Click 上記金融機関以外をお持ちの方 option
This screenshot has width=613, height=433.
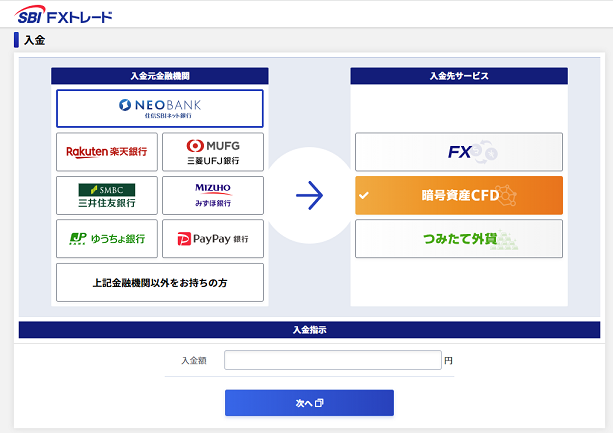click(160, 283)
